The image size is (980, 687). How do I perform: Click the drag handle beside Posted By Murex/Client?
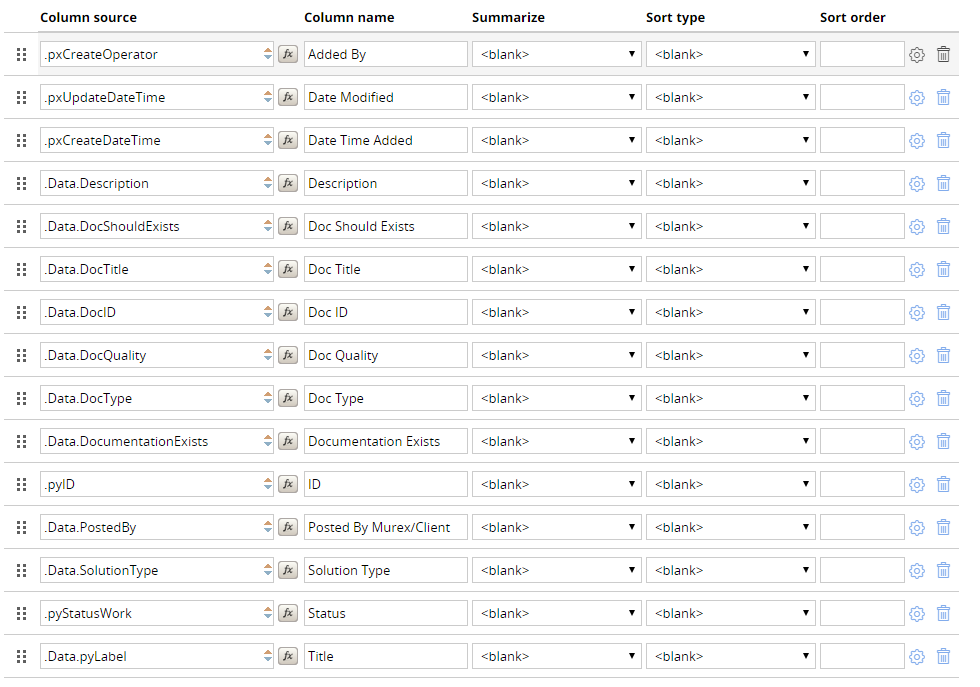click(21, 527)
